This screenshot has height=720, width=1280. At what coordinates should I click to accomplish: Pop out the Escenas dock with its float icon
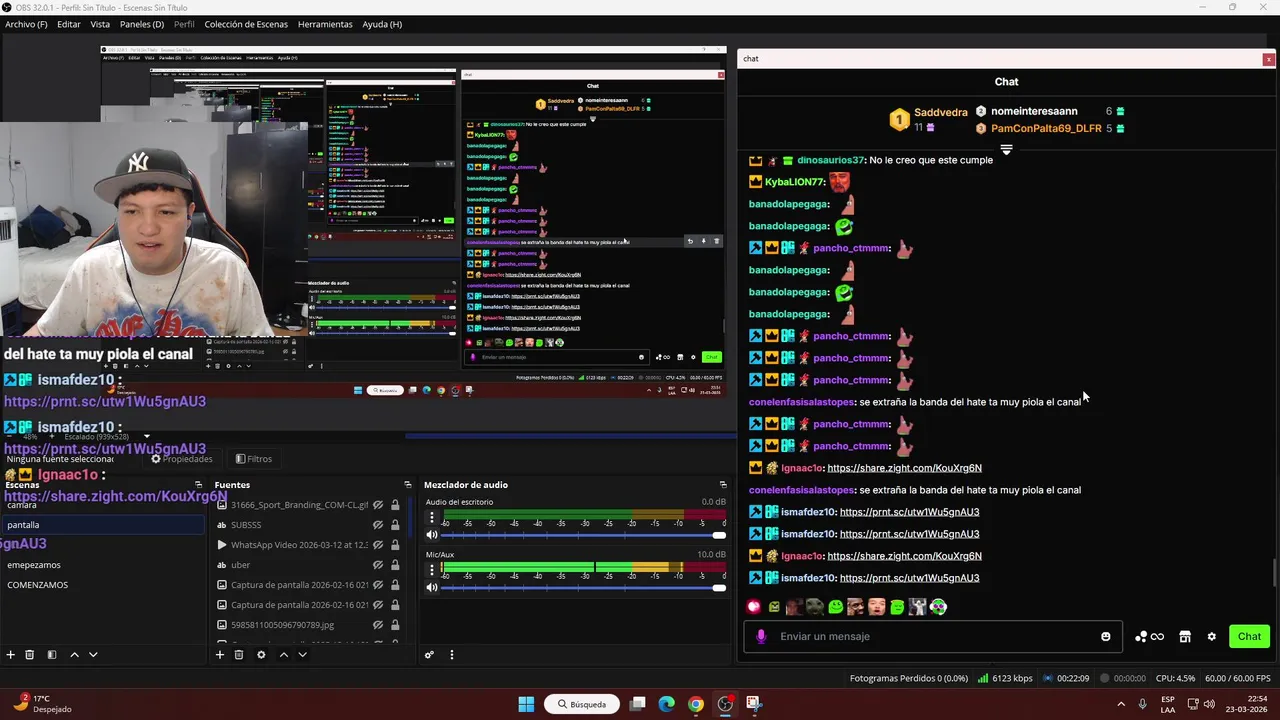pyautogui.click(x=198, y=485)
